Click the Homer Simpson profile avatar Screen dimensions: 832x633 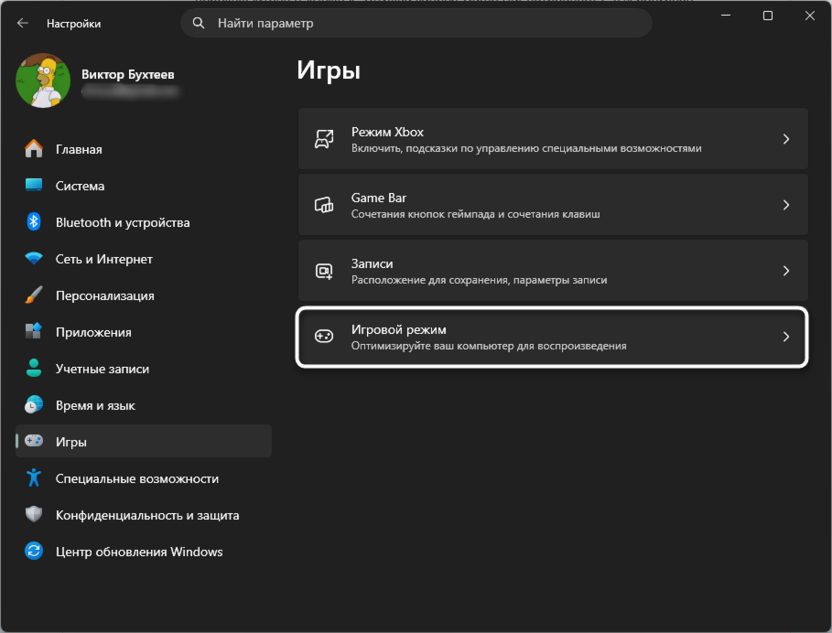pos(43,81)
